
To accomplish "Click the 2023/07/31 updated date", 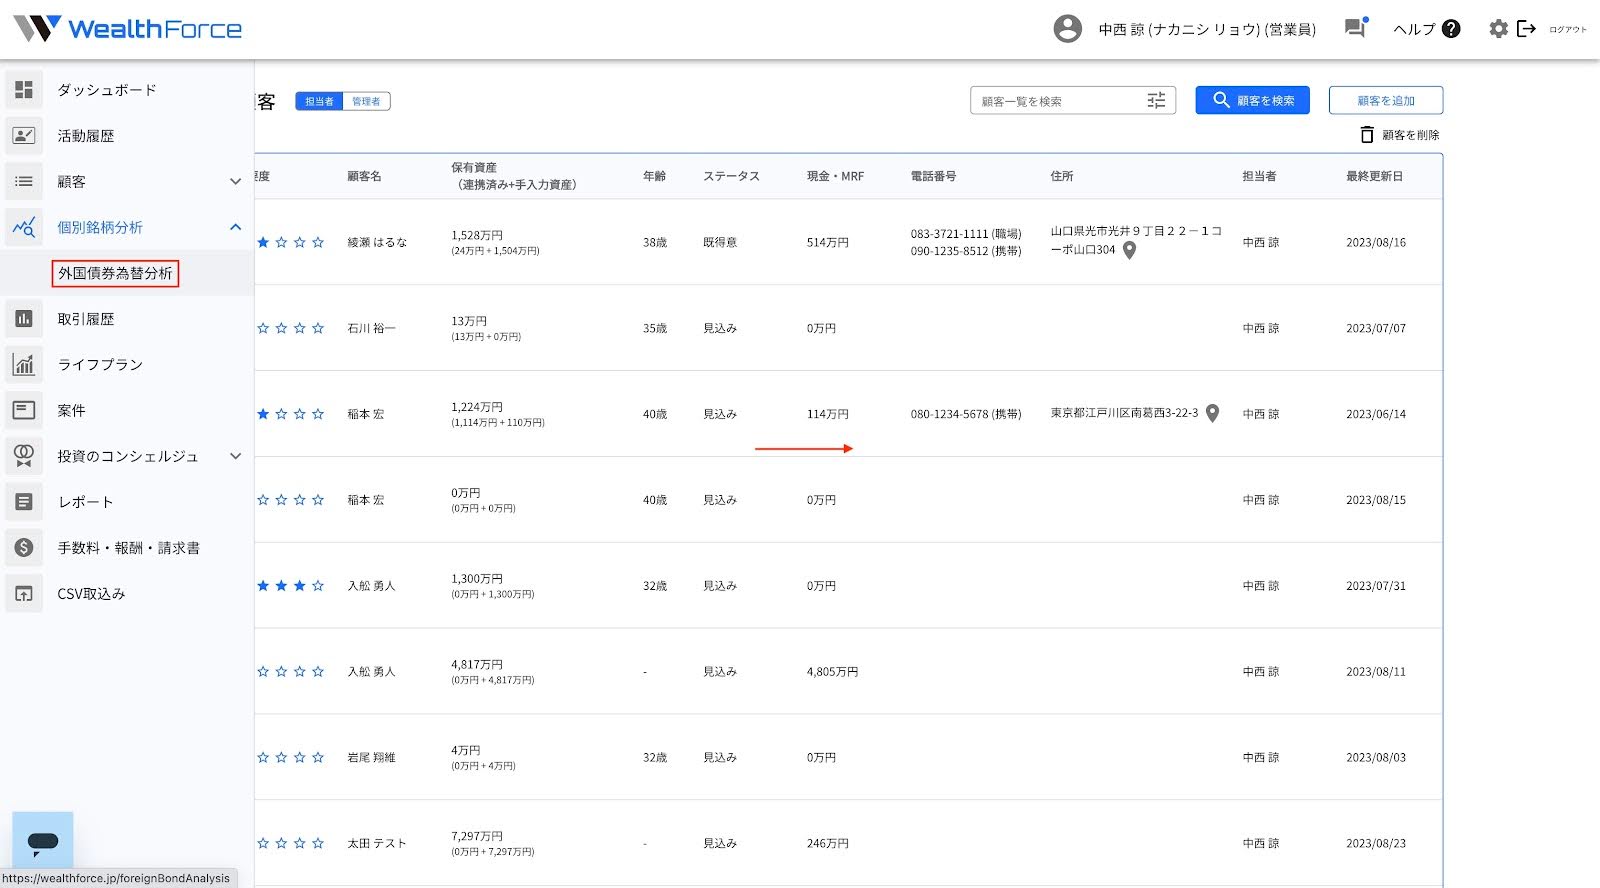I will (1376, 585).
